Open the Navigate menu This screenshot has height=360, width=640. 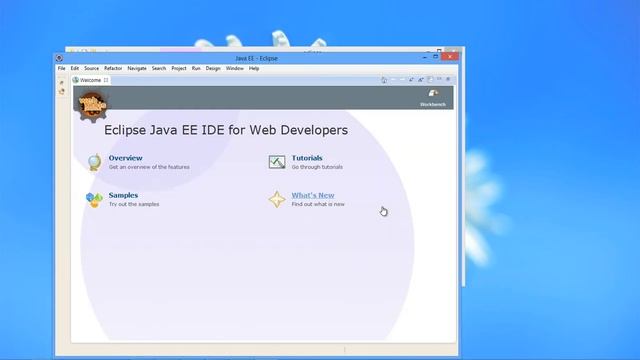point(137,69)
